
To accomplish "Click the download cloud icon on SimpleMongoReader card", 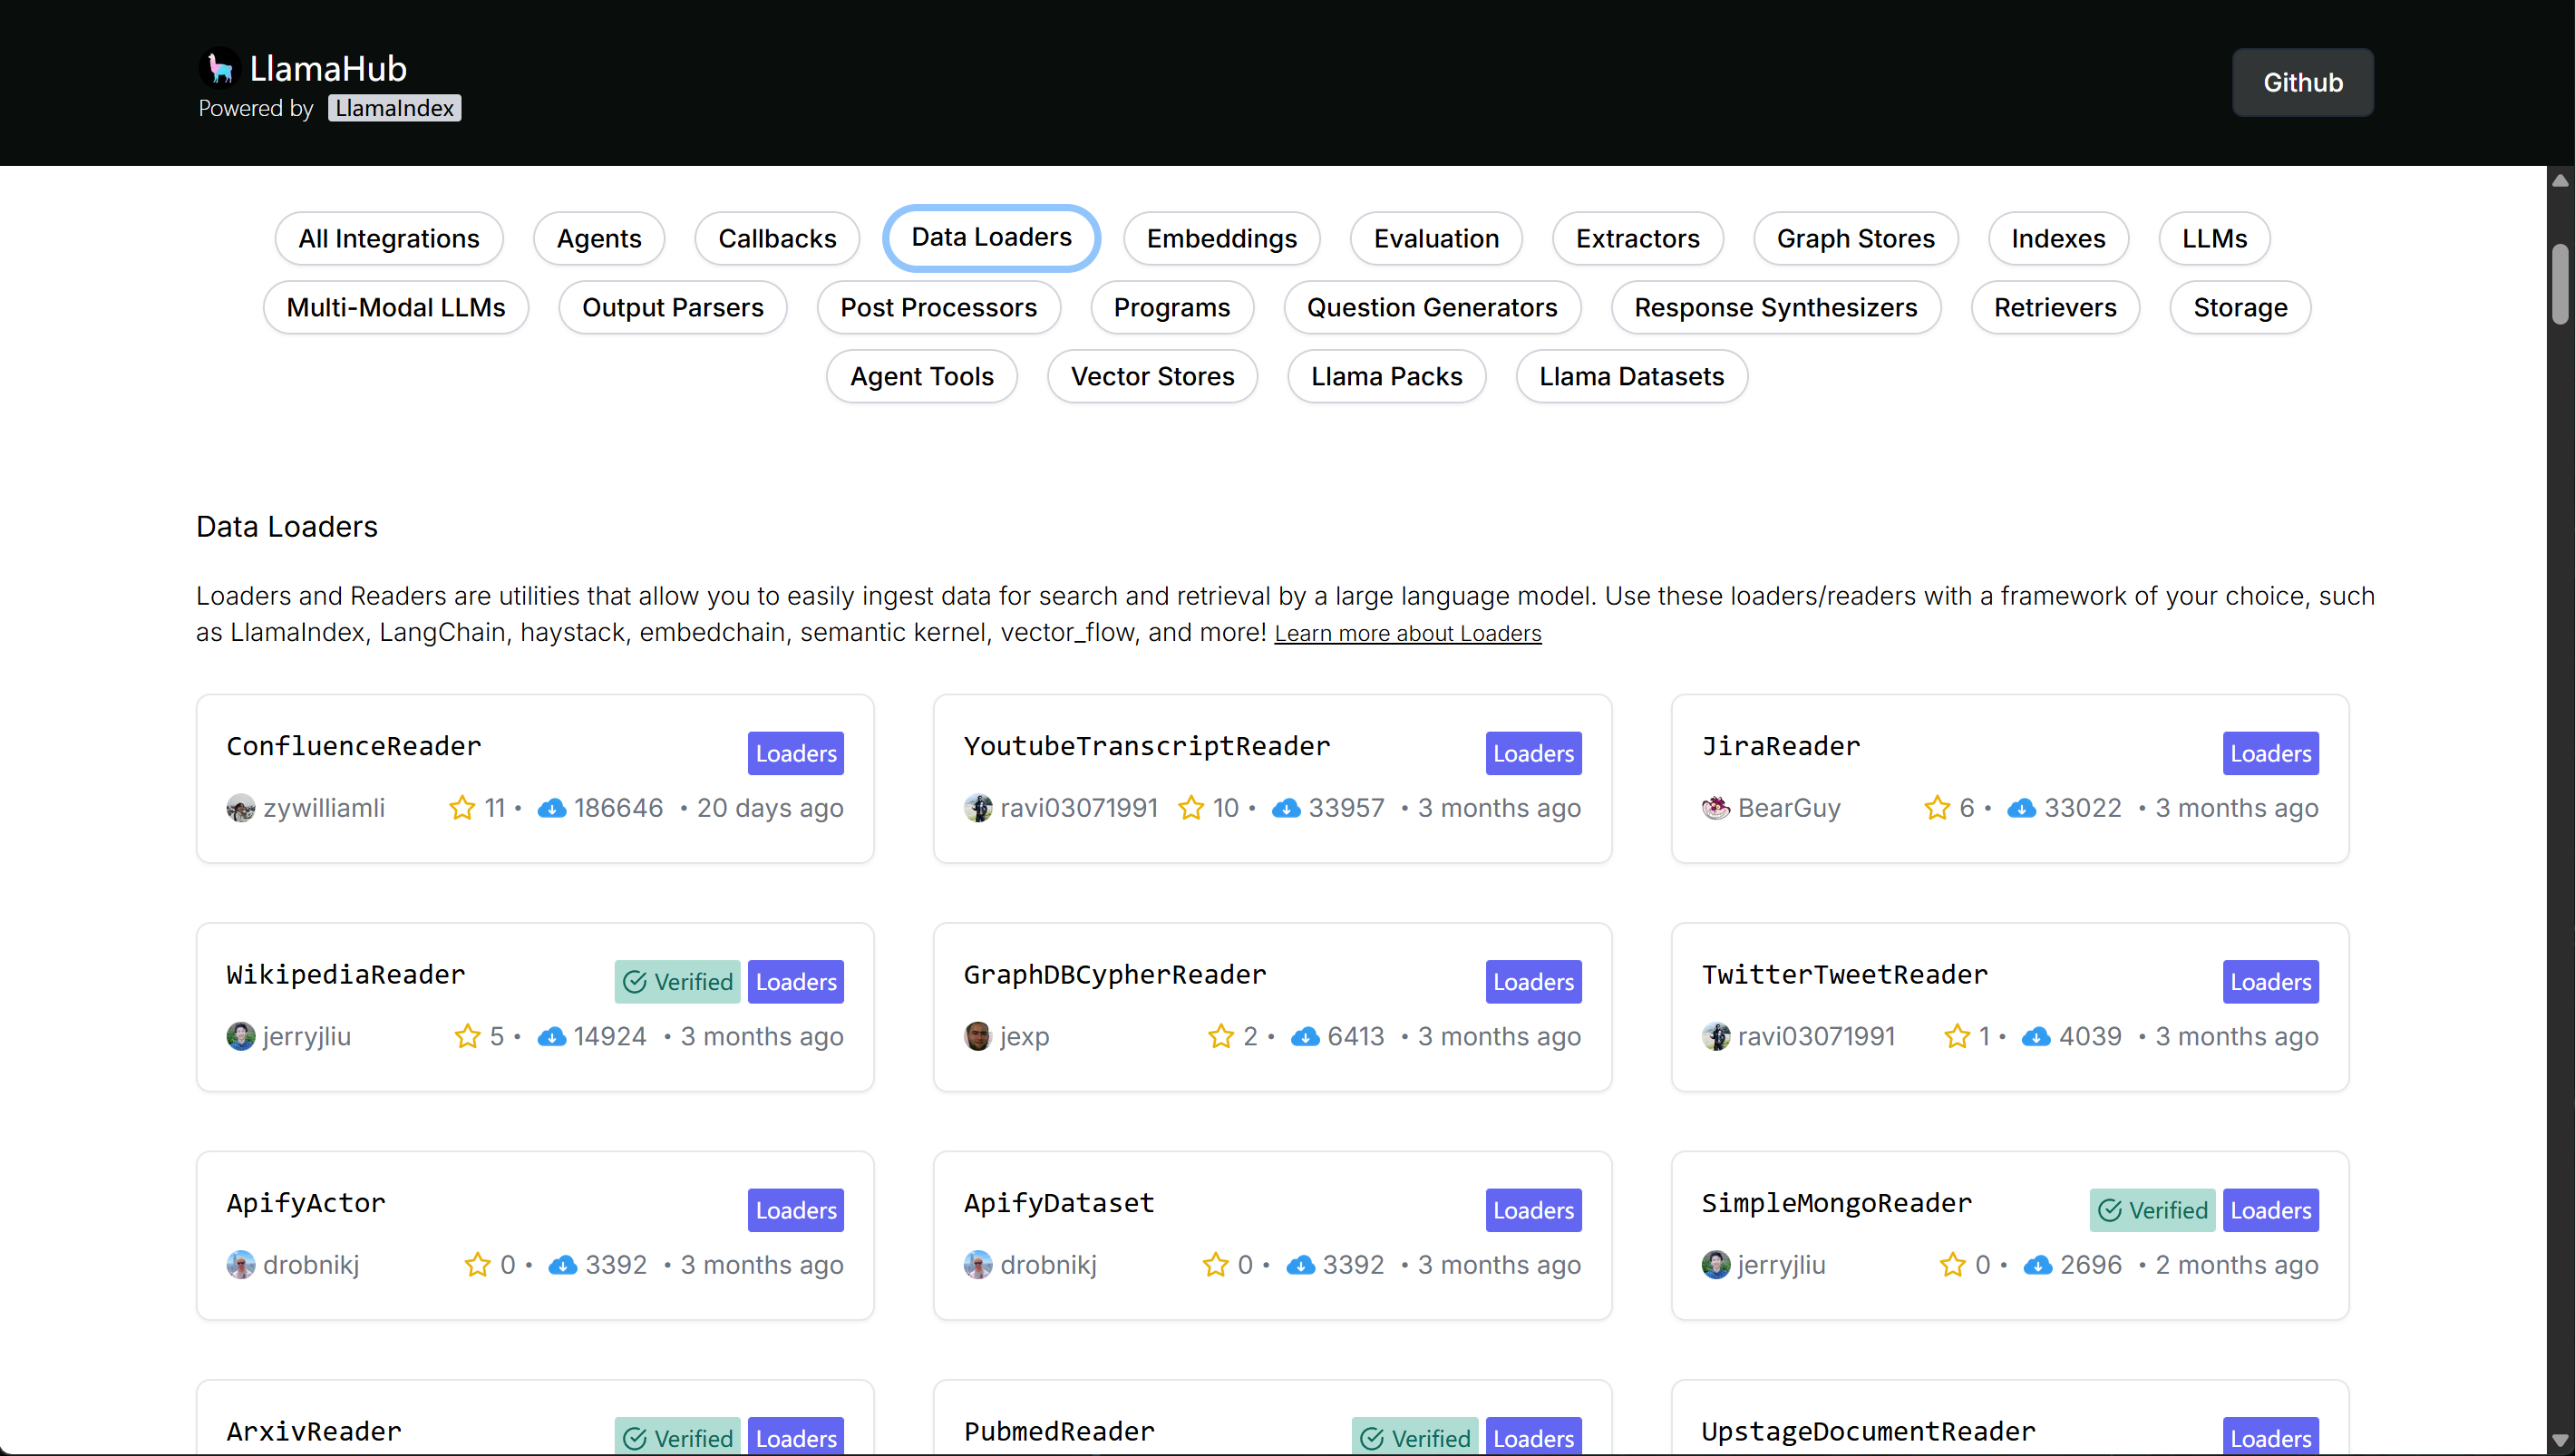I will click(2038, 1265).
